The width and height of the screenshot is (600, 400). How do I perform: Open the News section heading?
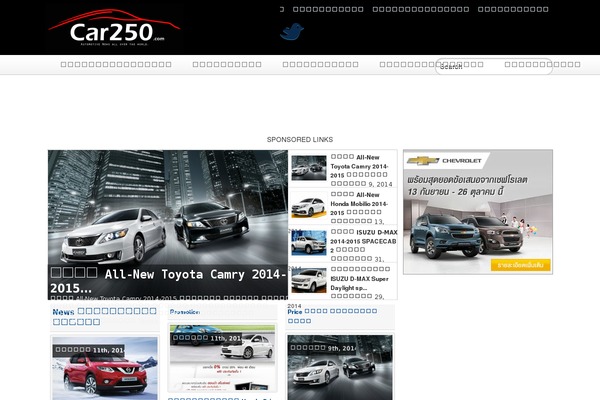click(104, 317)
